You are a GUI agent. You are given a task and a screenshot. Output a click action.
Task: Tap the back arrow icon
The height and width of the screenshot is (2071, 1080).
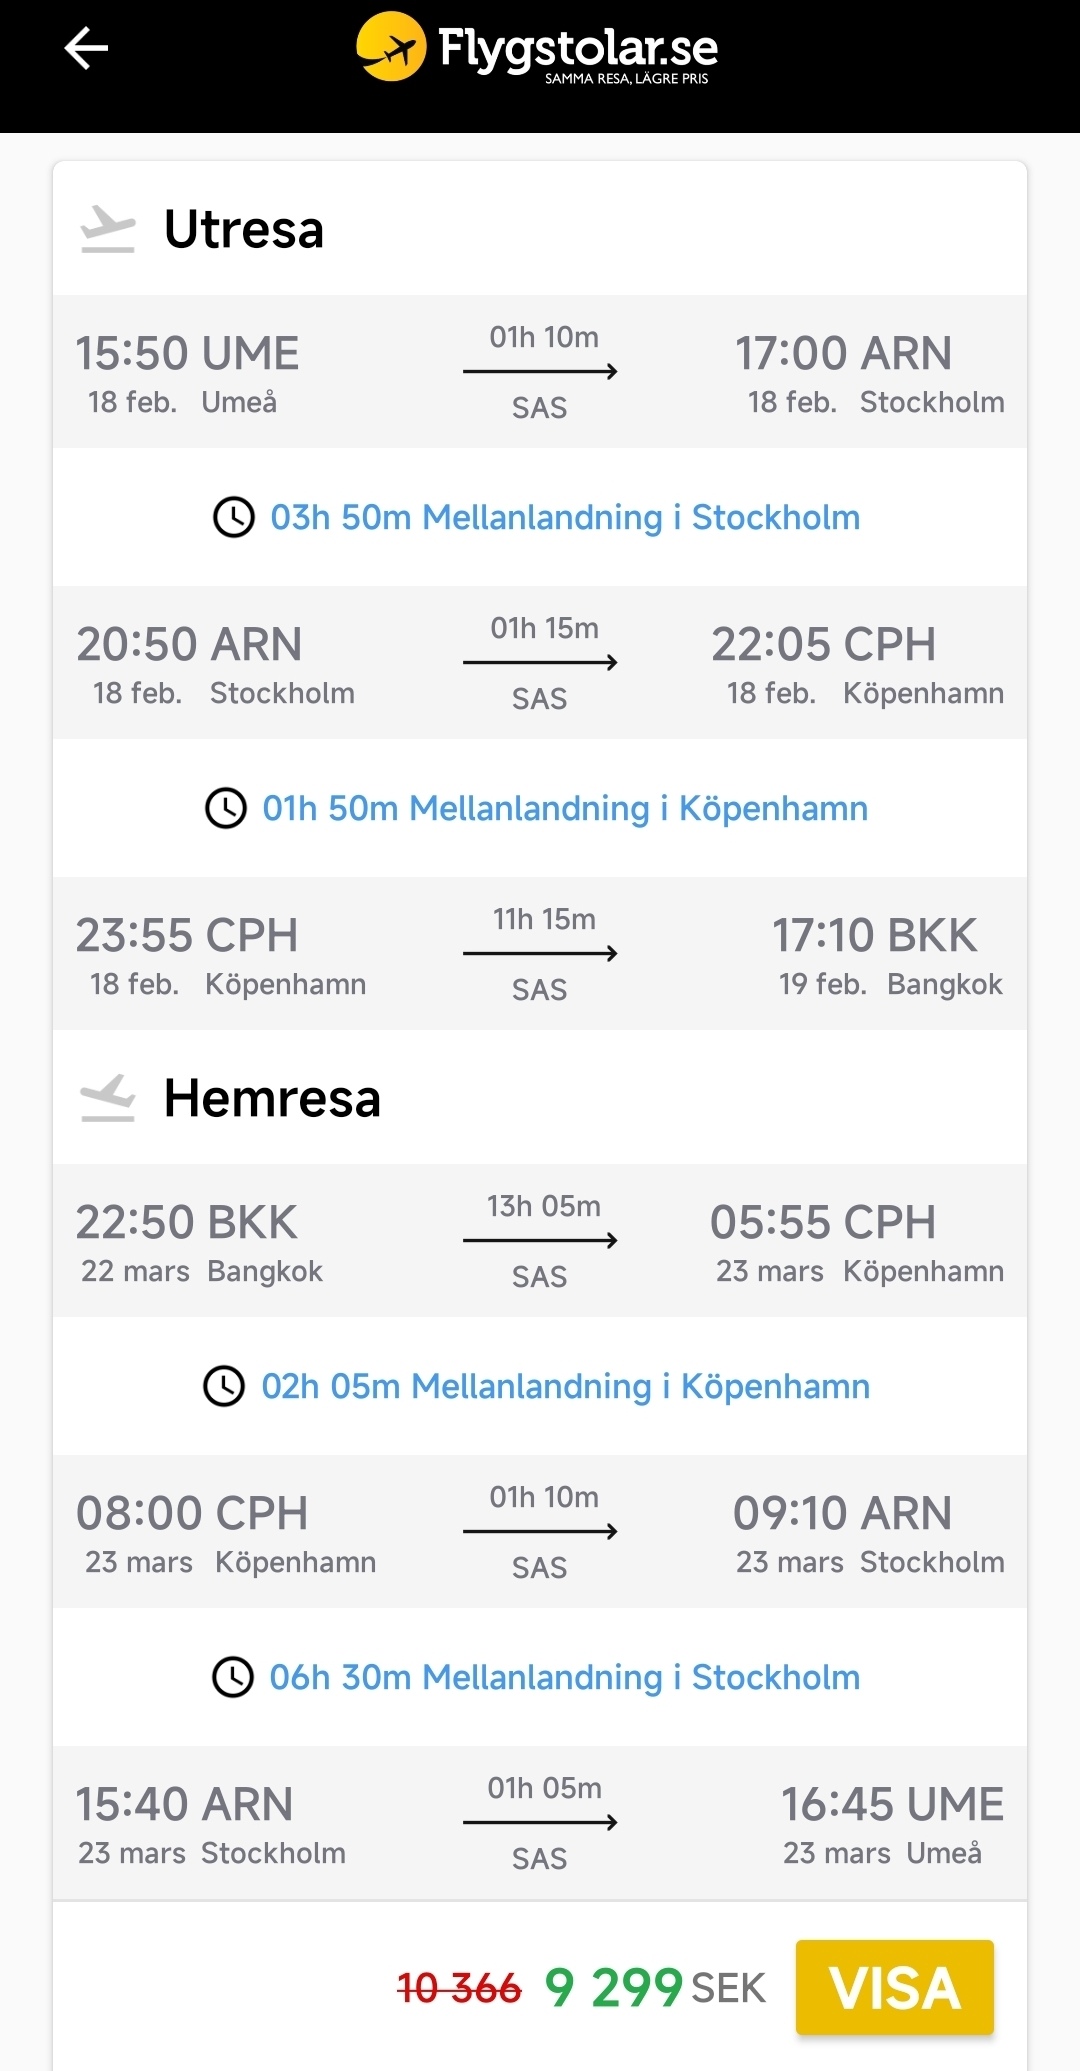[86, 48]
